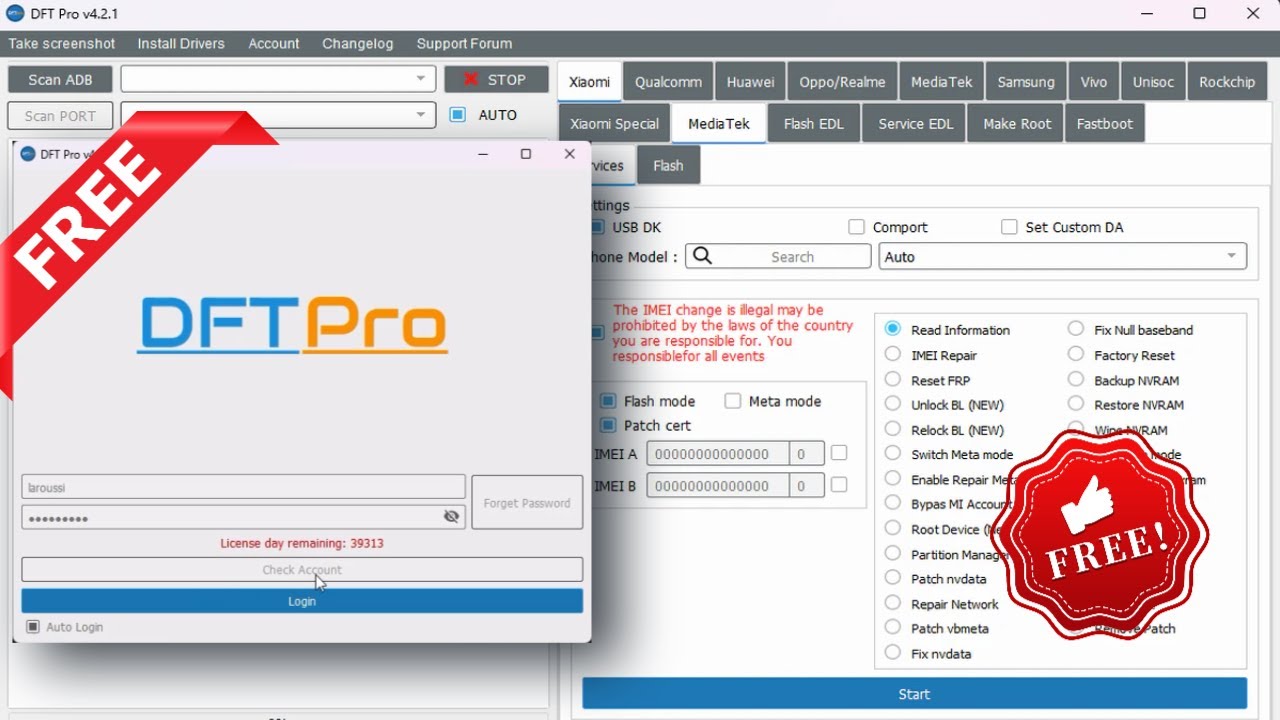Click the username field showing laroussi
Screen dimensions: 1280x720
[244, 487]
